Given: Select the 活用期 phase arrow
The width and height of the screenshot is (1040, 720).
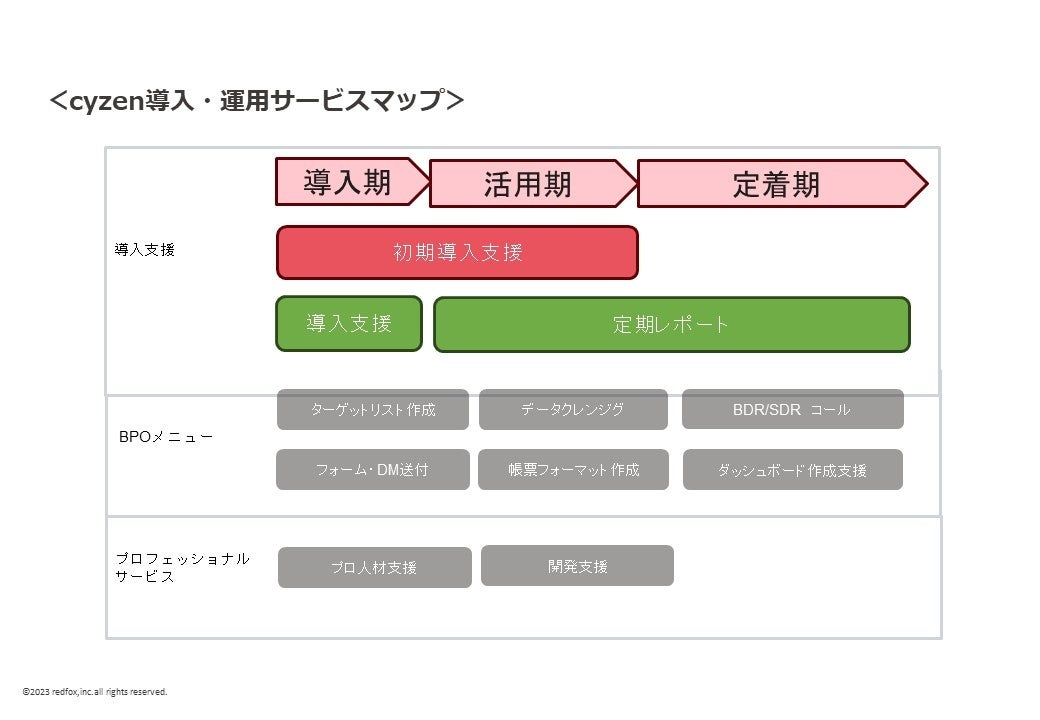Looking at the screenshot, I should click(529, 184).
